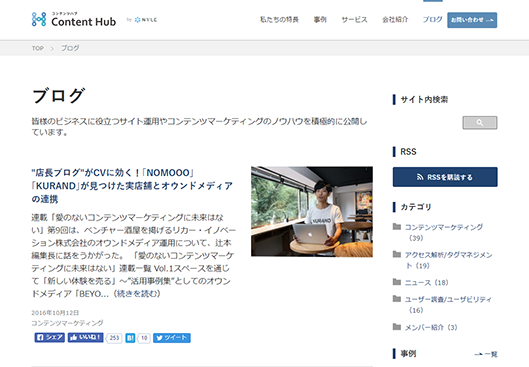Click the Hatena bookmark count 10
The image size is (529, 367).
[144, 338]
